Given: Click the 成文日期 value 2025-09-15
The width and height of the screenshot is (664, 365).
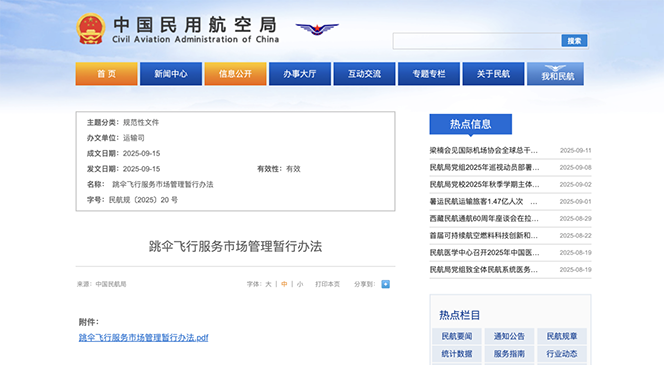Looking at the screenshot, I should tap(141, 153).
